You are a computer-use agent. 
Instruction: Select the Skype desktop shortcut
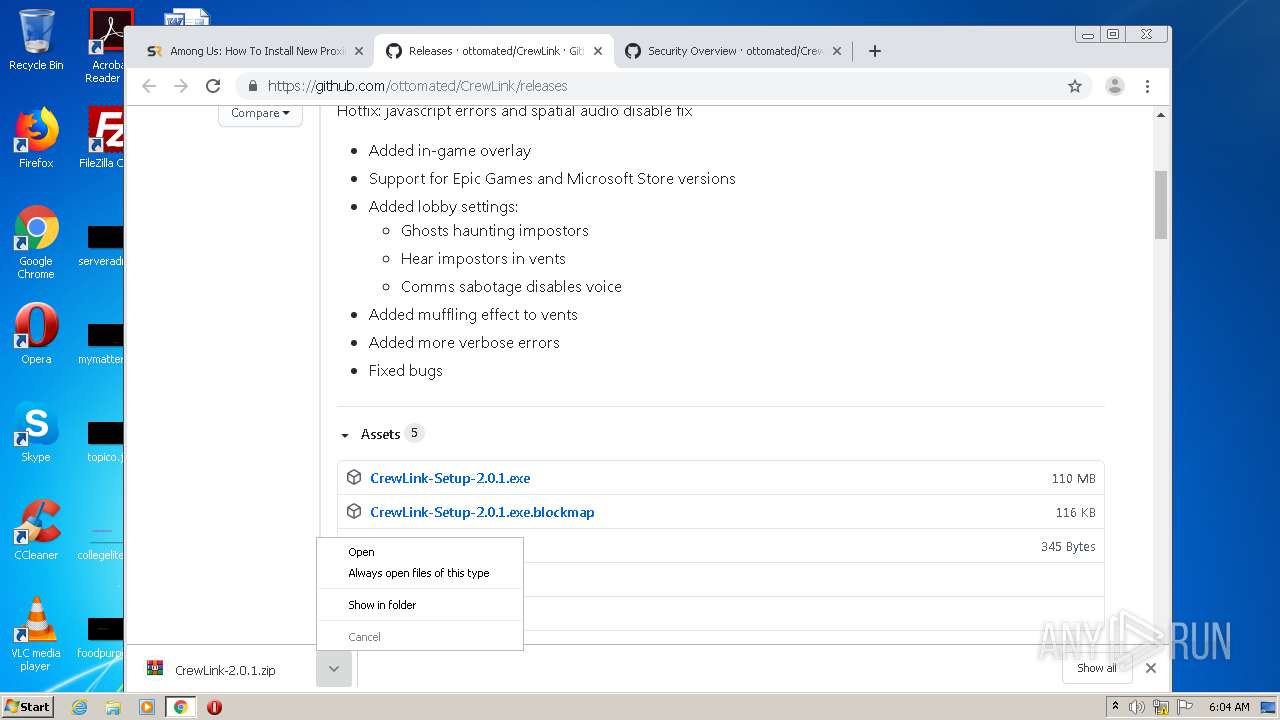pos(36,432)
